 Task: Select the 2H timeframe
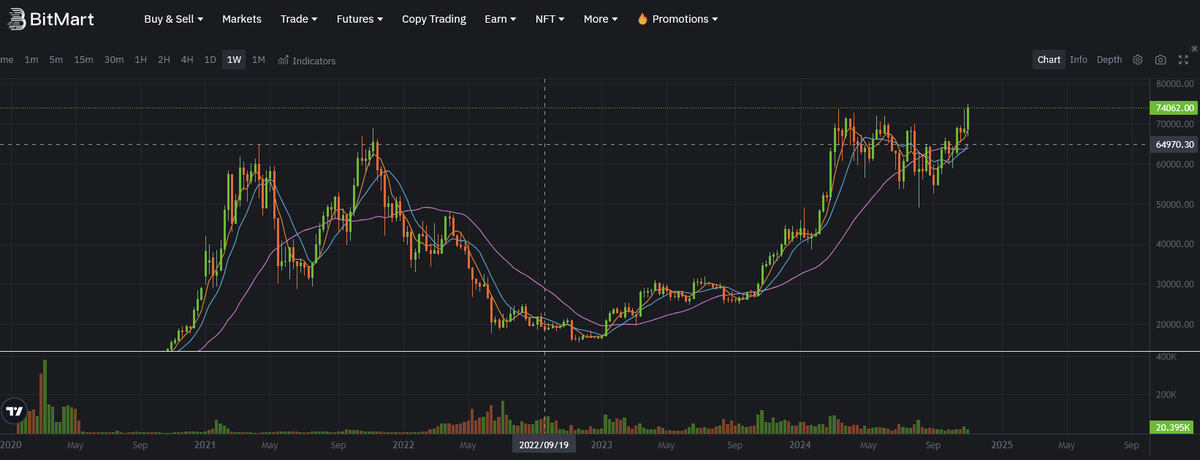[164, 60]
